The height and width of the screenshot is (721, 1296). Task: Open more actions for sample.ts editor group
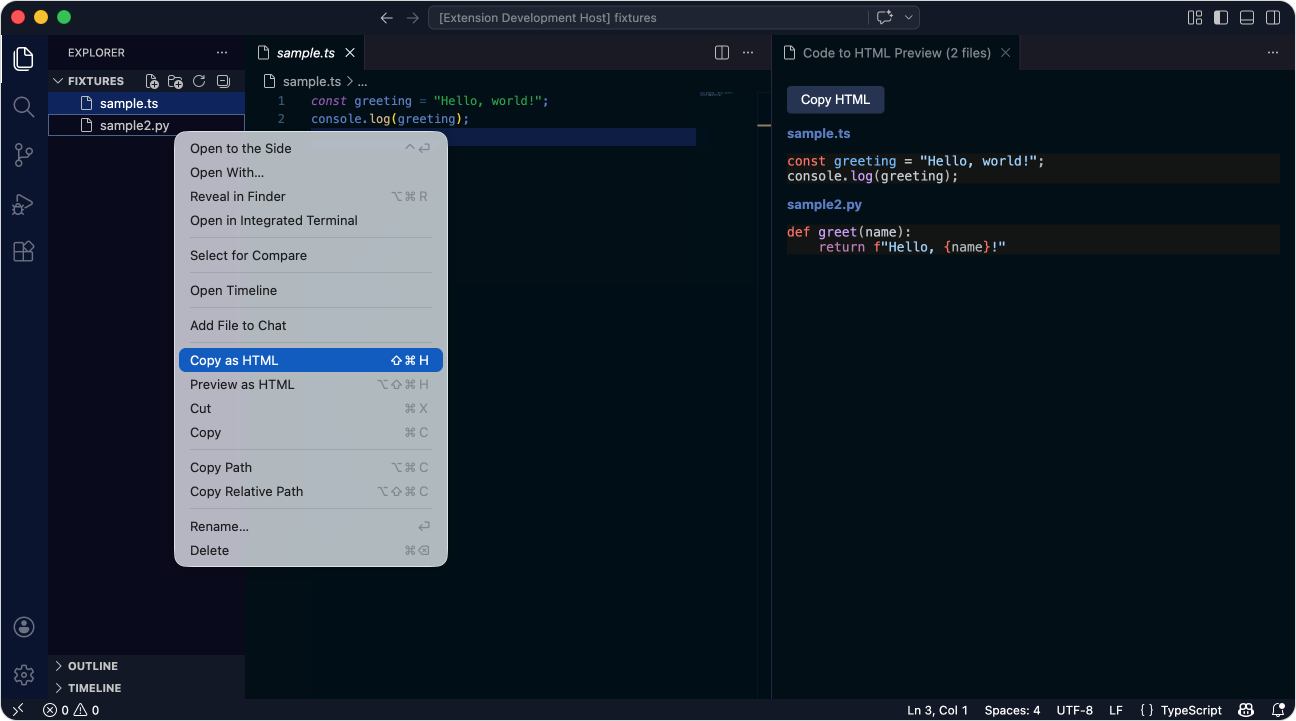(x=746, y=53)
